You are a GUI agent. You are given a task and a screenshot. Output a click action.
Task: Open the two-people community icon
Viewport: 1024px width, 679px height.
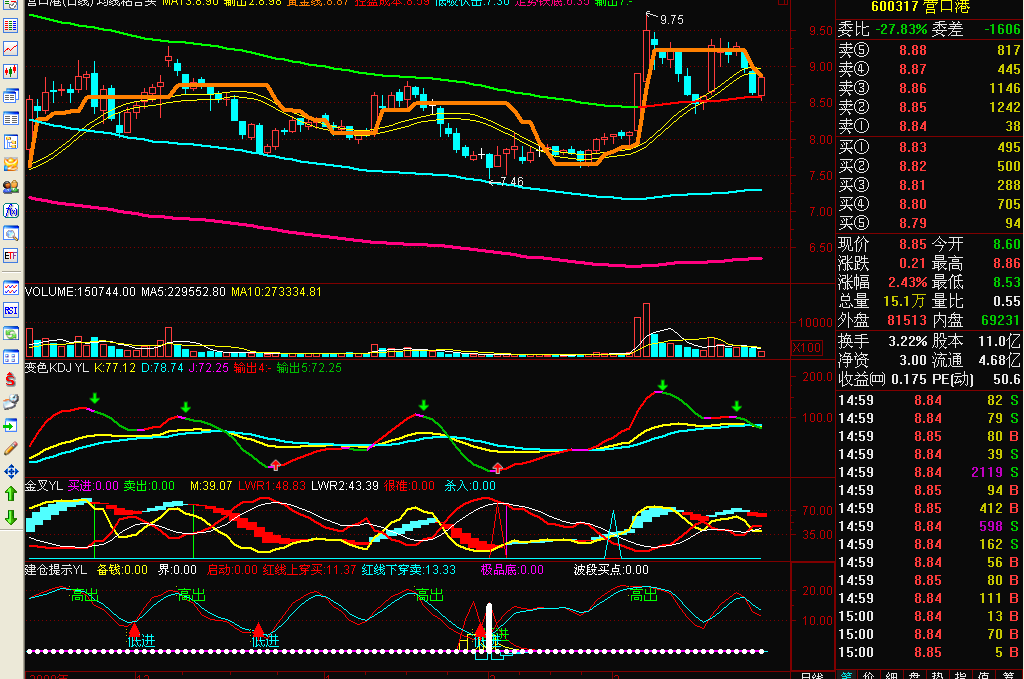(10, 187)
